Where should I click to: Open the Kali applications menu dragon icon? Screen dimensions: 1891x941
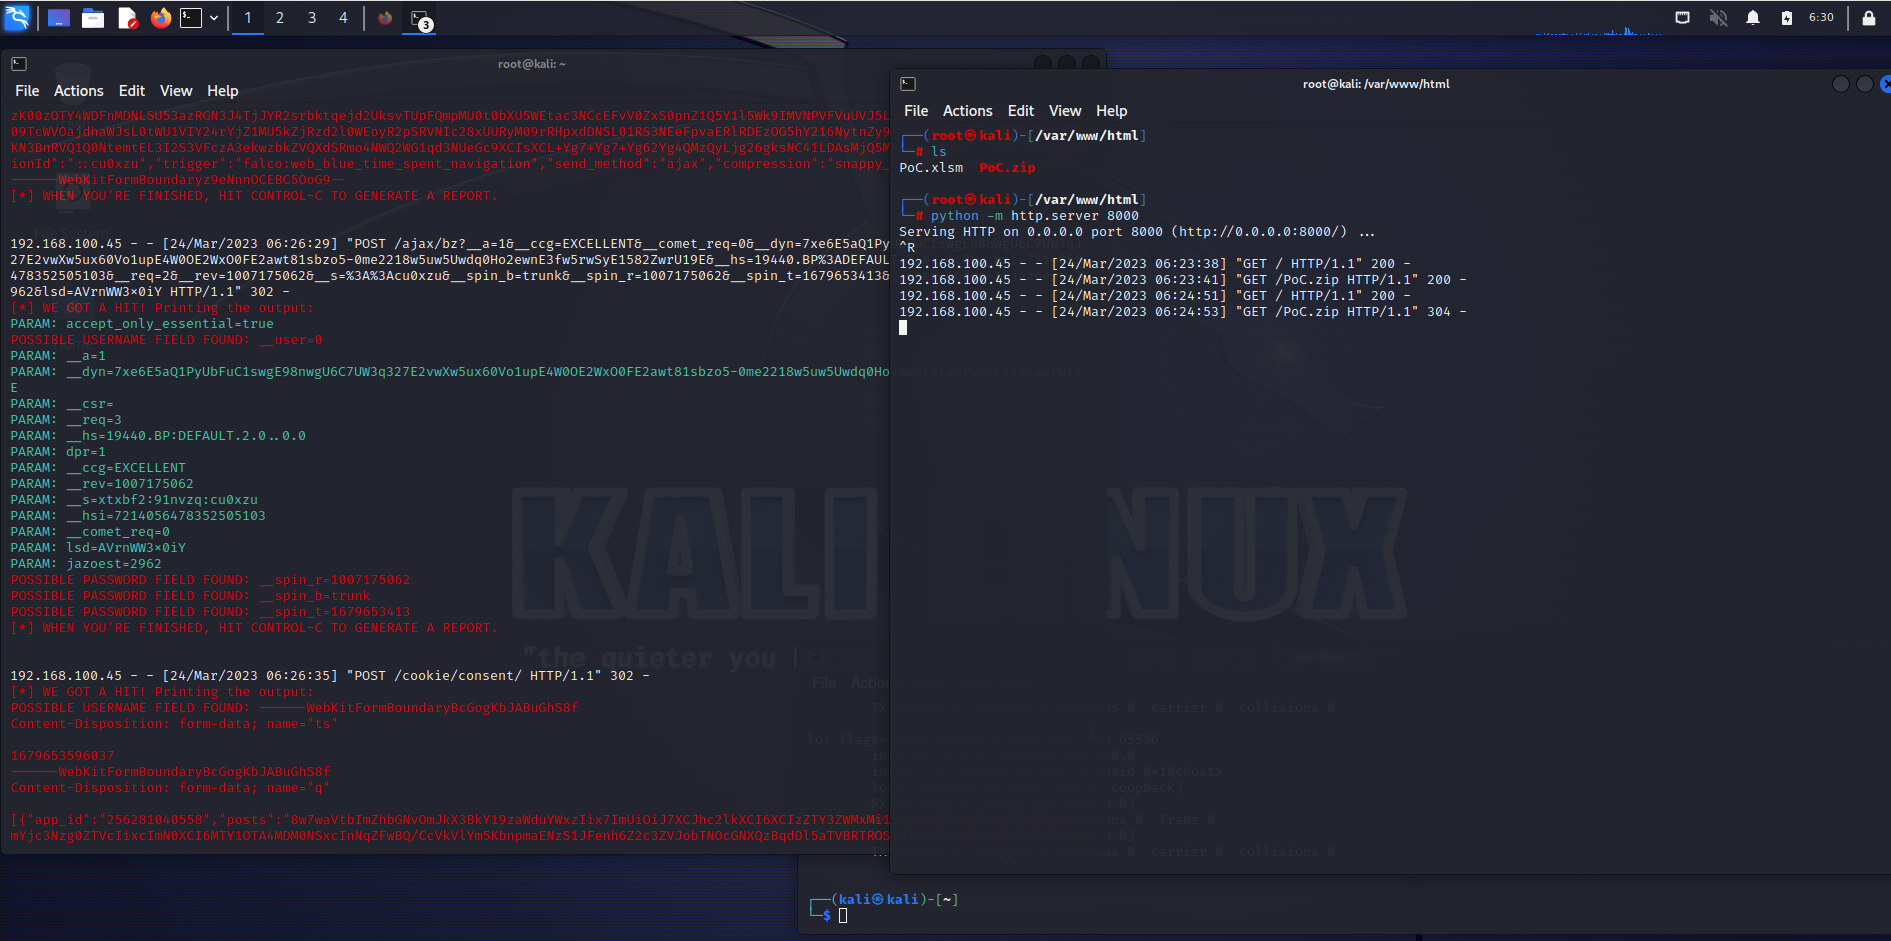pyautogui.click(x=17, y=17)
